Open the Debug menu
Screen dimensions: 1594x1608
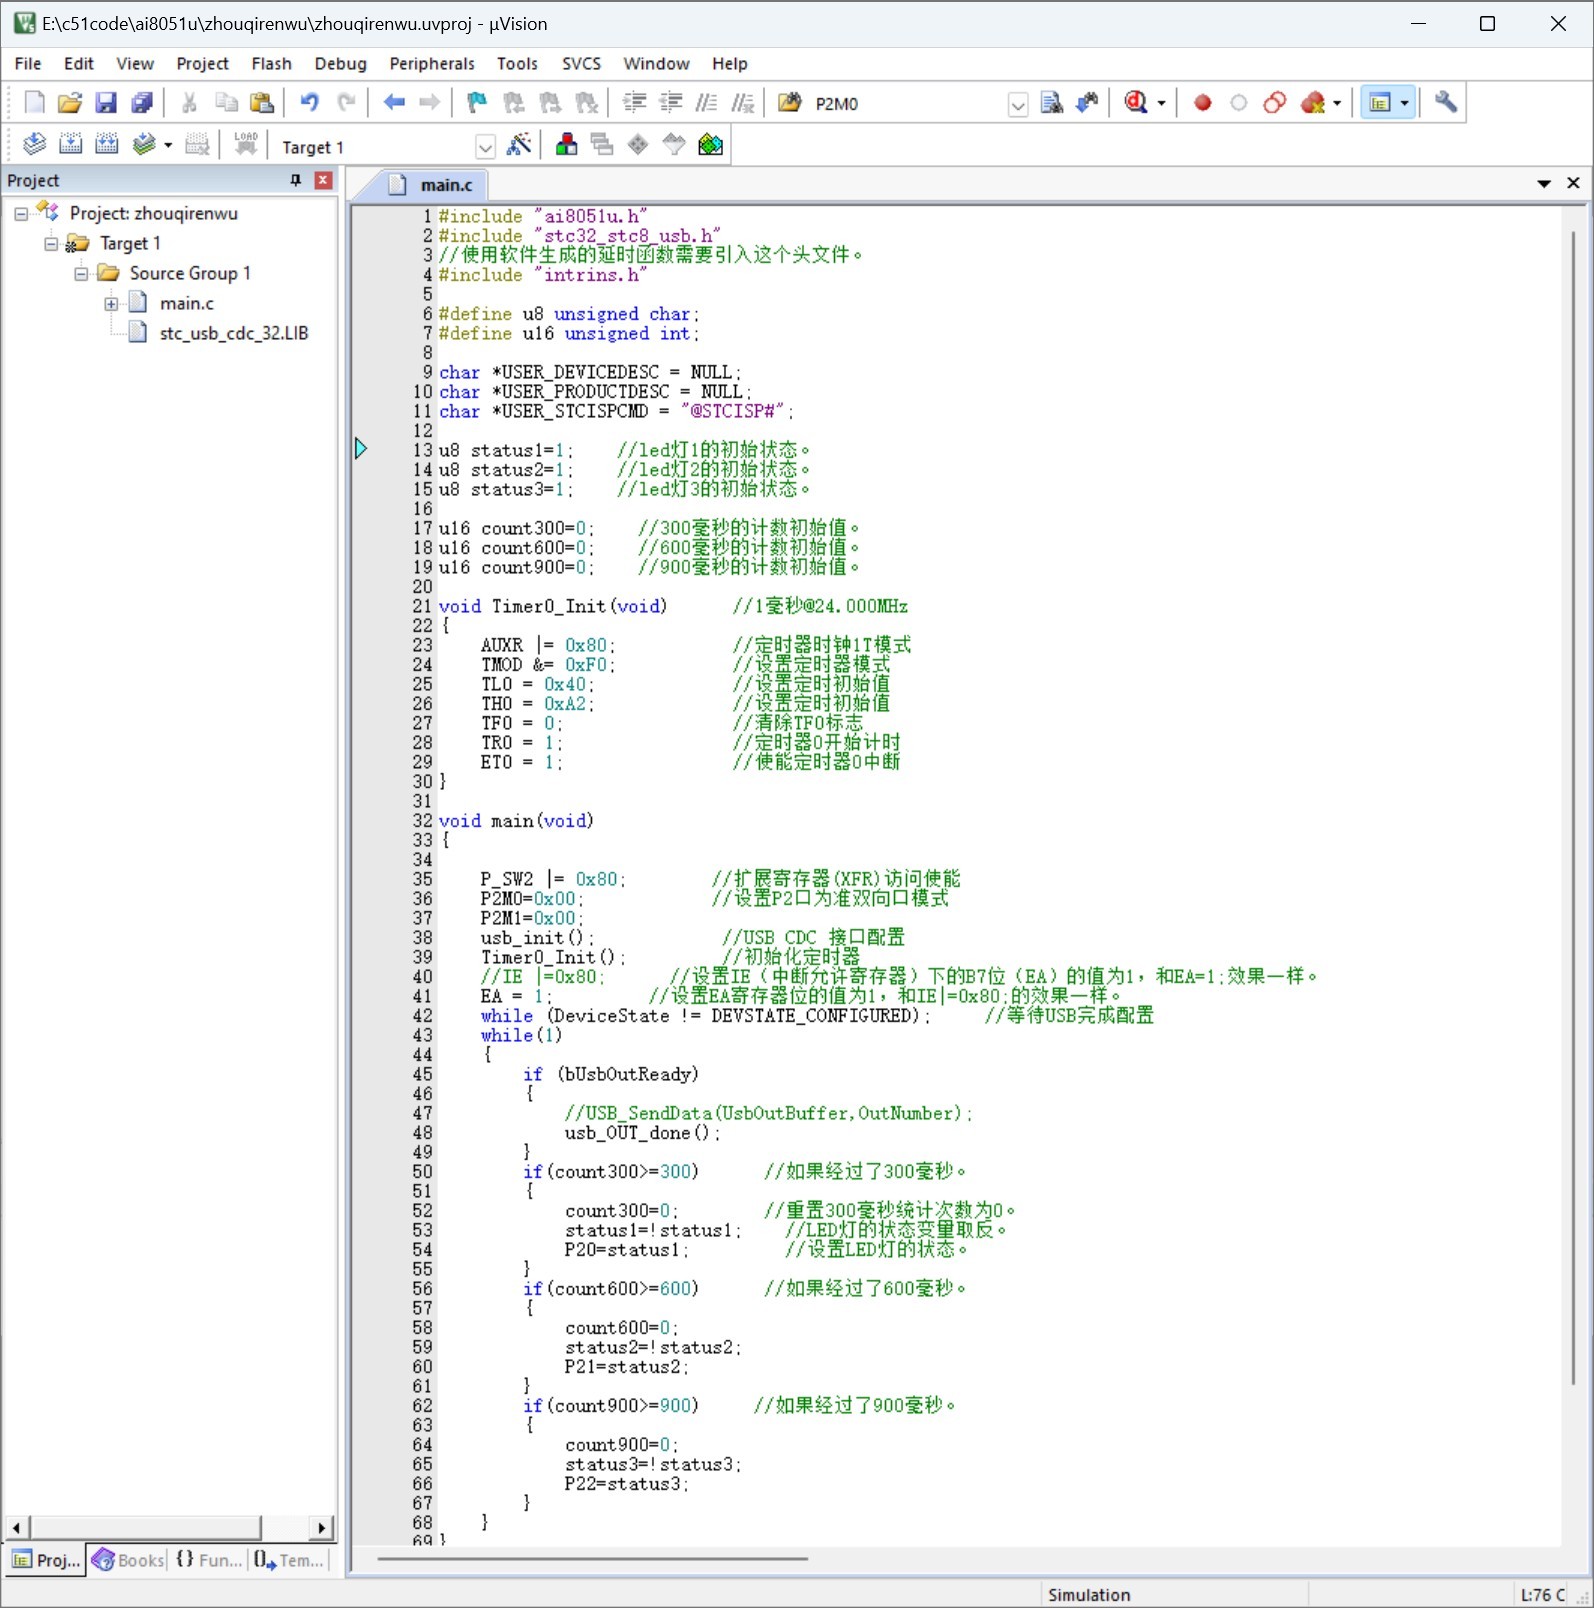340,63
